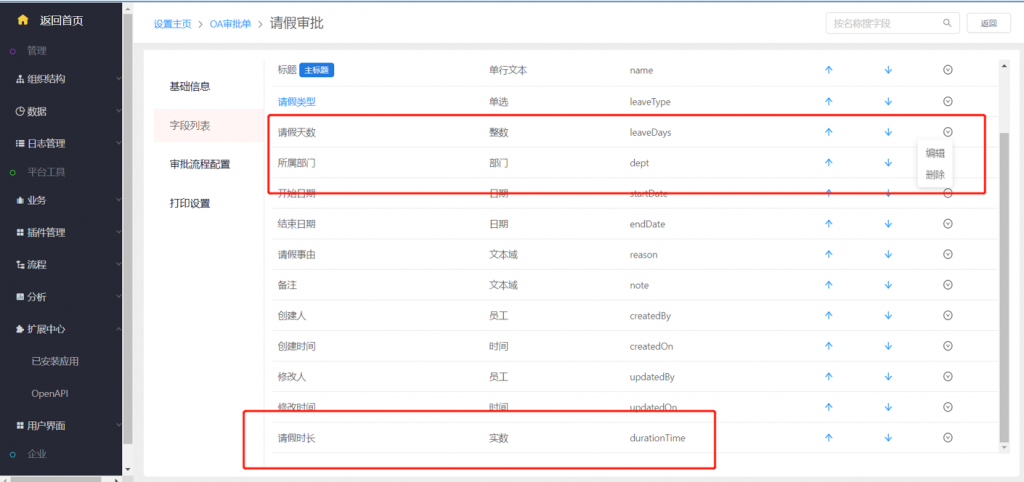Click the search magnifier icon
Viewport: 1024px width, 482px height.
point(946,22)
